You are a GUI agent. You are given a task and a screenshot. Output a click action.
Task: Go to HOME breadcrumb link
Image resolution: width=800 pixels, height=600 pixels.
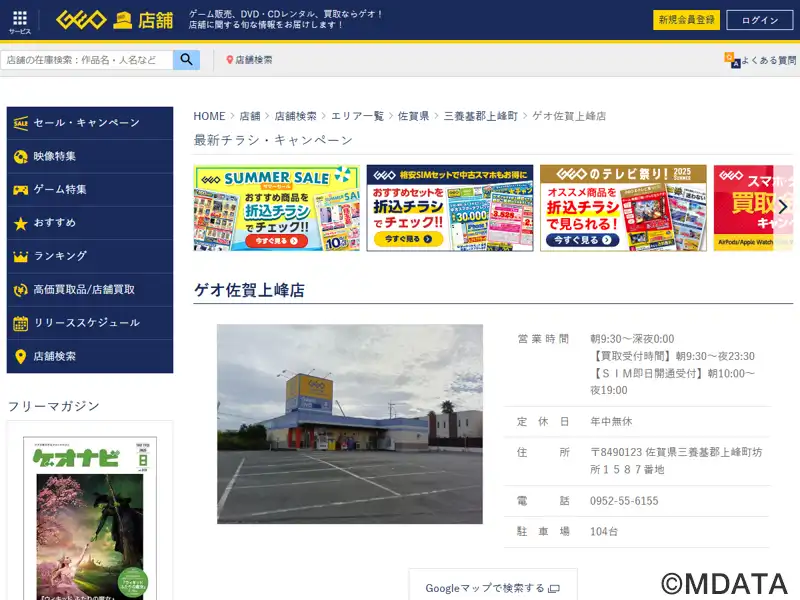pos(209,116)
